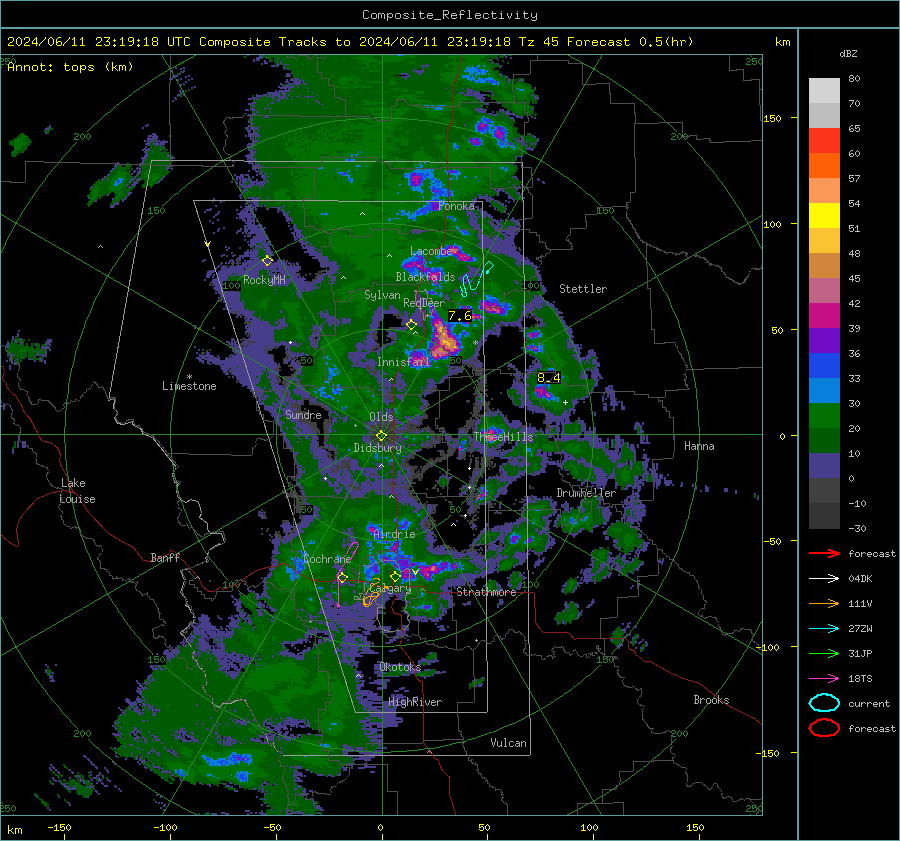Select the 8.4 storm top annotation

tap(548, 378)
